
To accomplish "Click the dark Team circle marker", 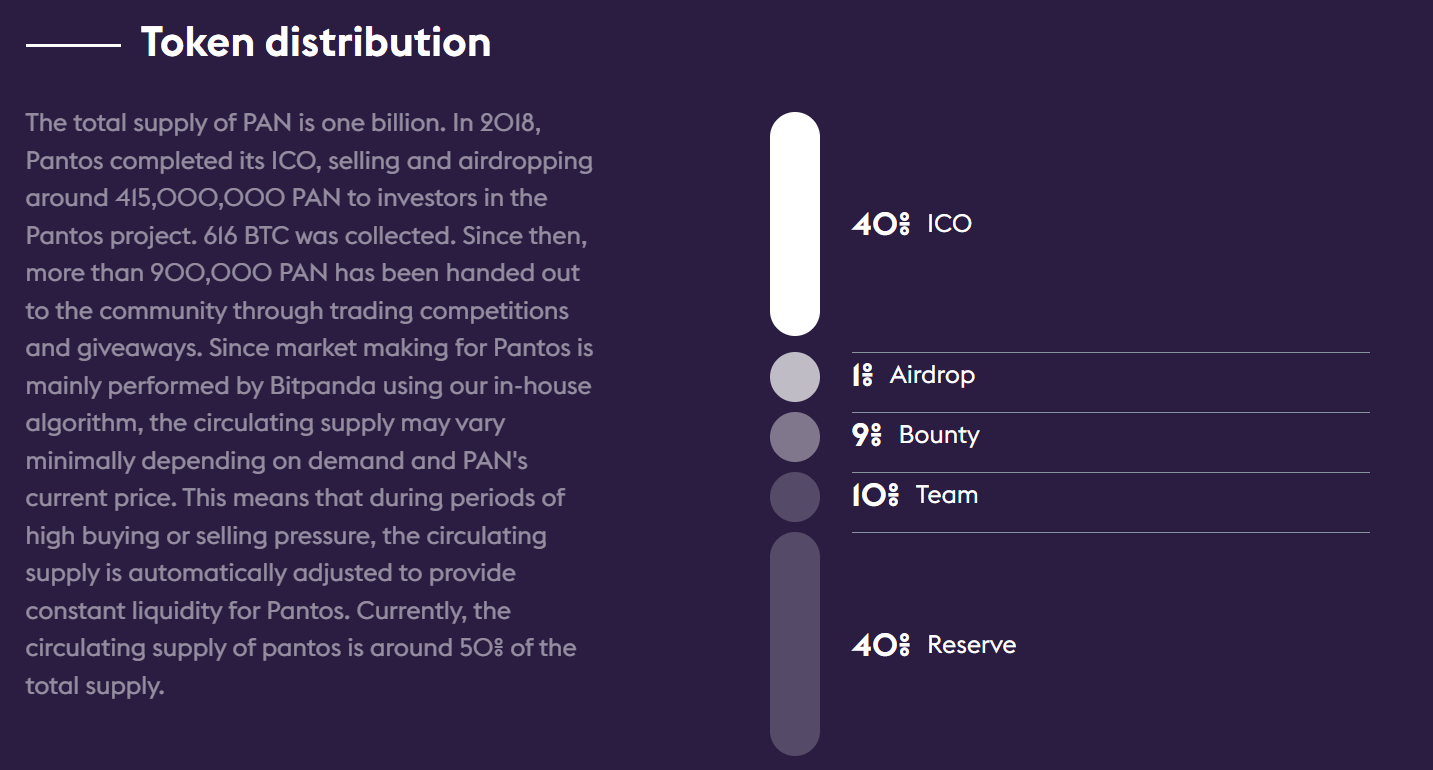I will point(795,497).
